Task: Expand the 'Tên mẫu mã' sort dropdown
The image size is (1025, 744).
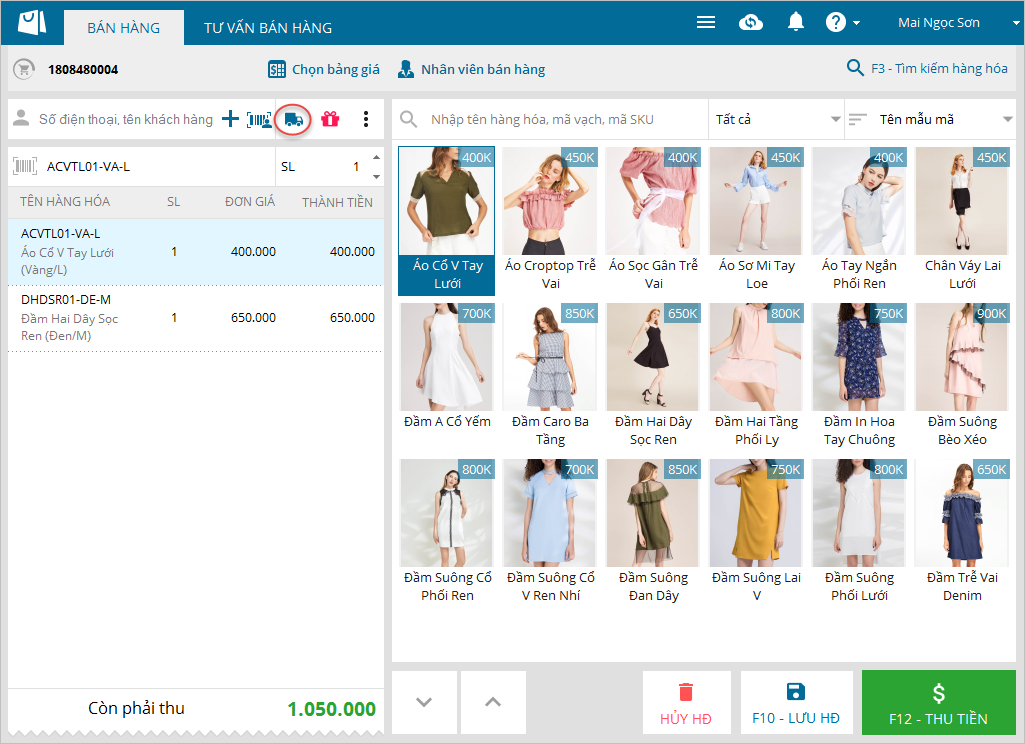Action: point(930,119)
